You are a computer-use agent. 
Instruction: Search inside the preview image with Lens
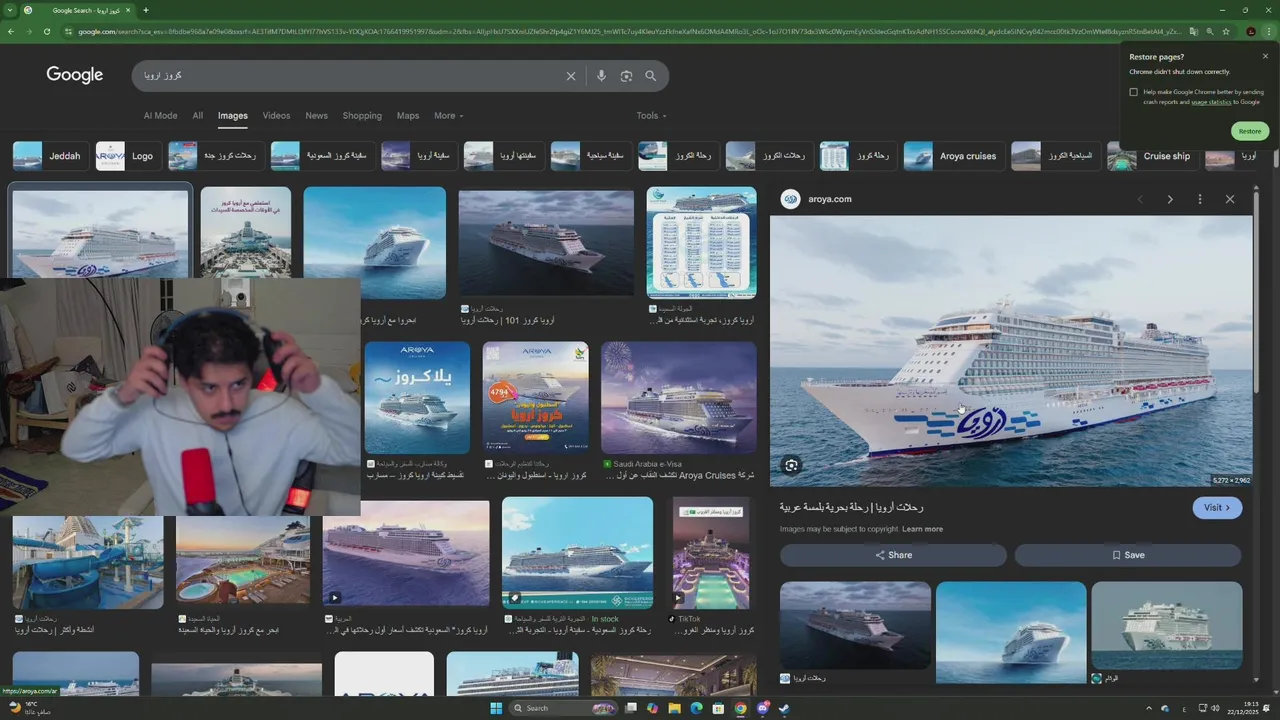(x=791, y=465)
